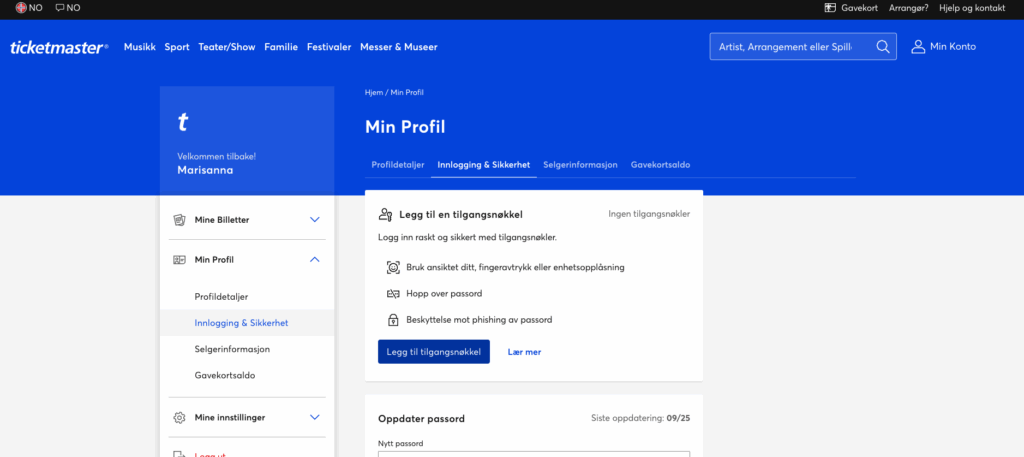Click the Ticketmaster logo
Viewport: 1024px width, 457px height.
click(x=59, y=47)
